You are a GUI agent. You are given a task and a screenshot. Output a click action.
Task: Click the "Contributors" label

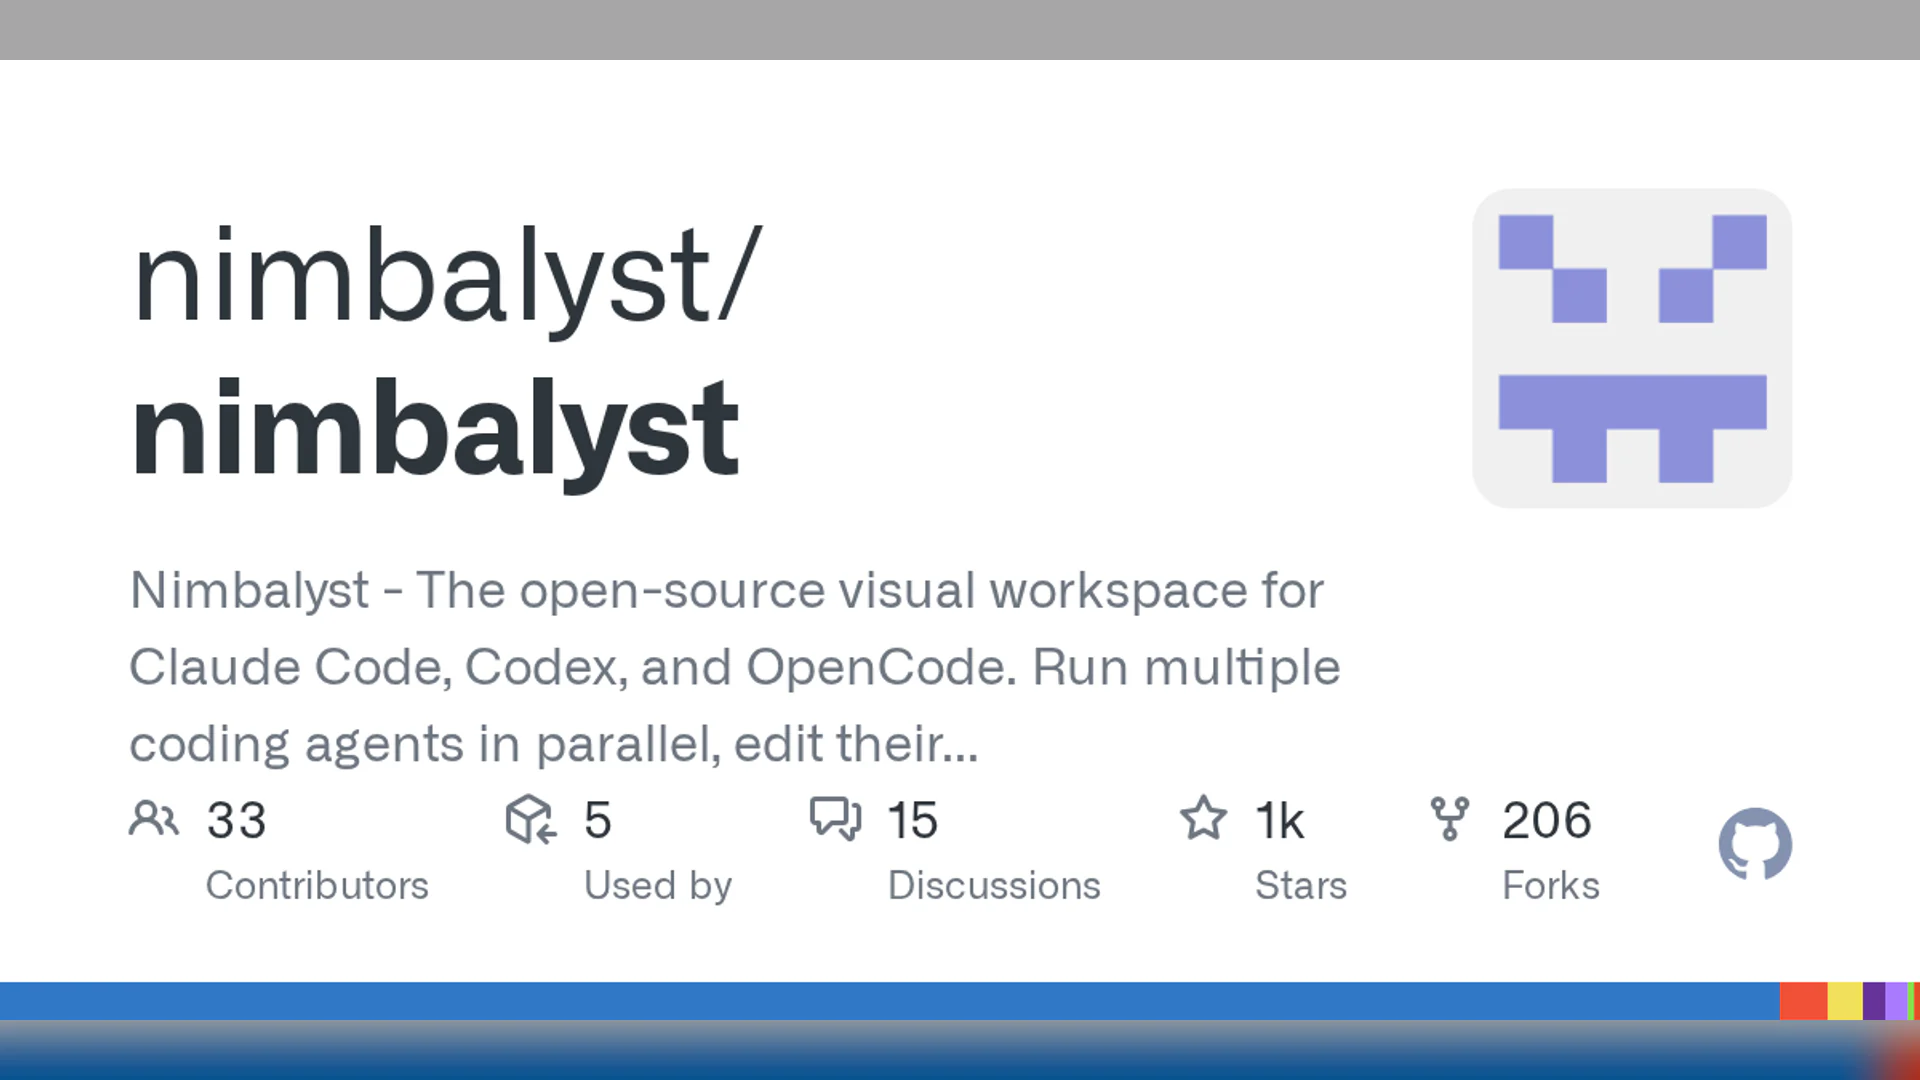[x=317, y=885]
